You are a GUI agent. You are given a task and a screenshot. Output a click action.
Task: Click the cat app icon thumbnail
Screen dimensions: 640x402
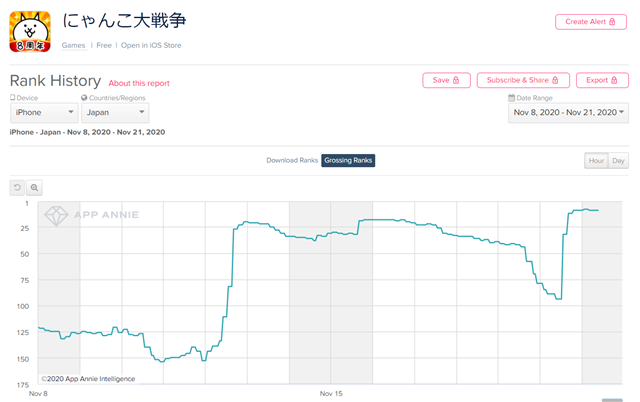[30, 31]
